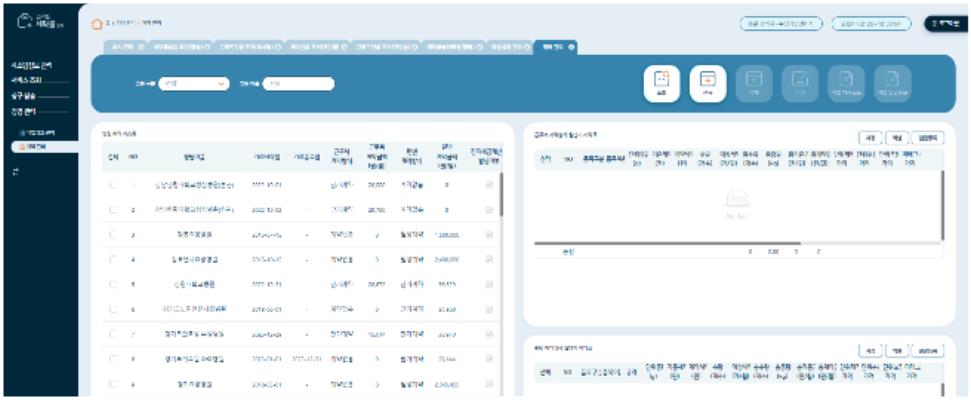Tick the checkbox for row number 8
The image size is (971, 400).
(x=113, y=359)
